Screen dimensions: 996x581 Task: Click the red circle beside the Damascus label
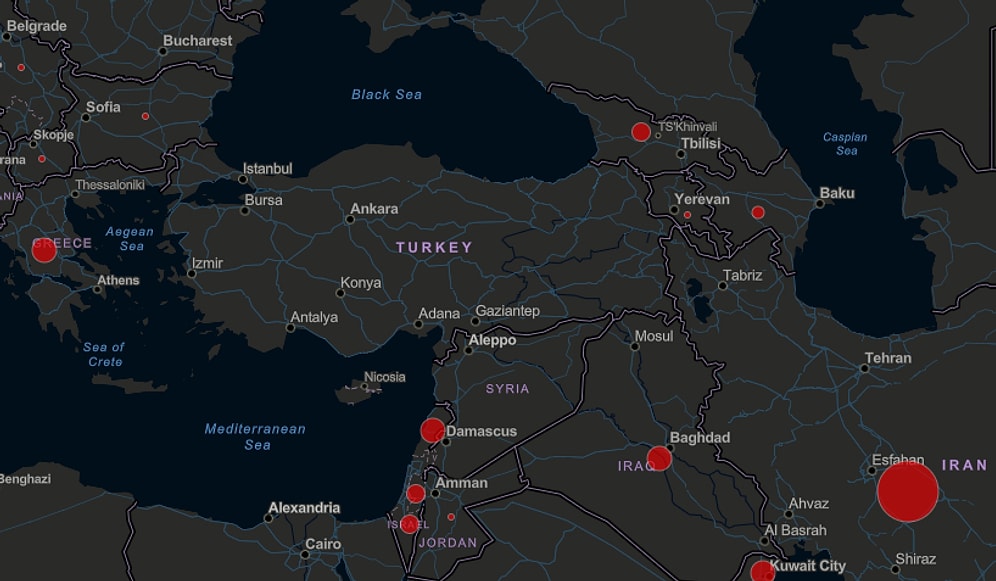click(432, 431)
